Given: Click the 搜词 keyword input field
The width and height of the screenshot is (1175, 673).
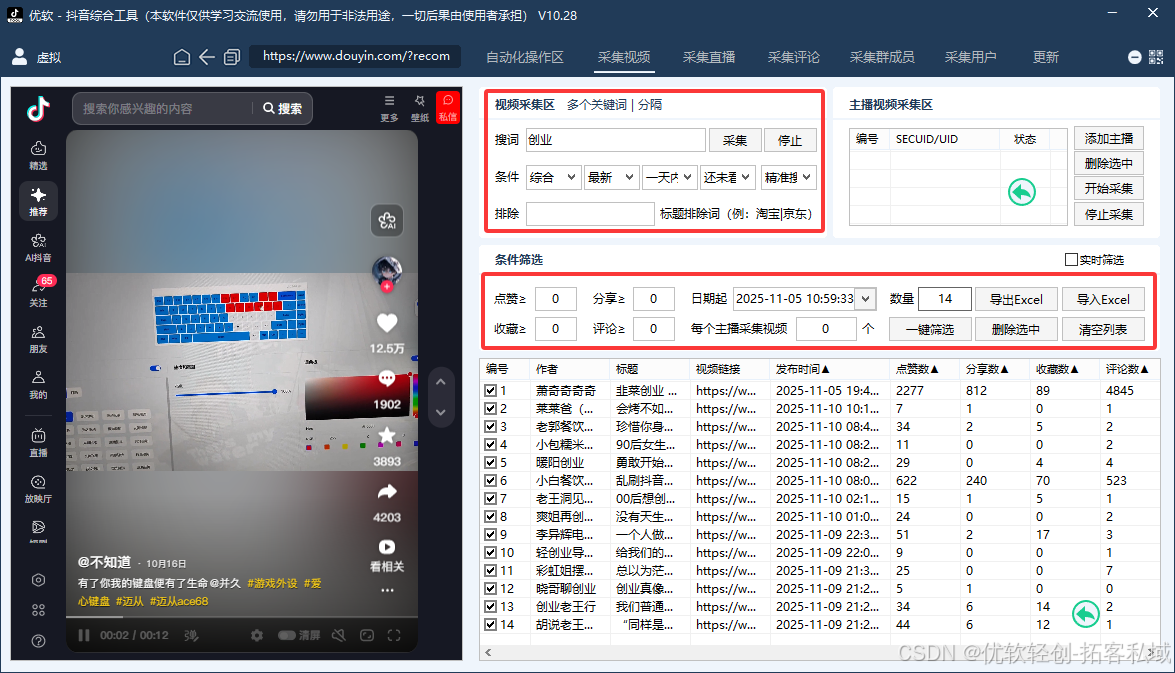Looking at the screenshot, I should (615, 140).
